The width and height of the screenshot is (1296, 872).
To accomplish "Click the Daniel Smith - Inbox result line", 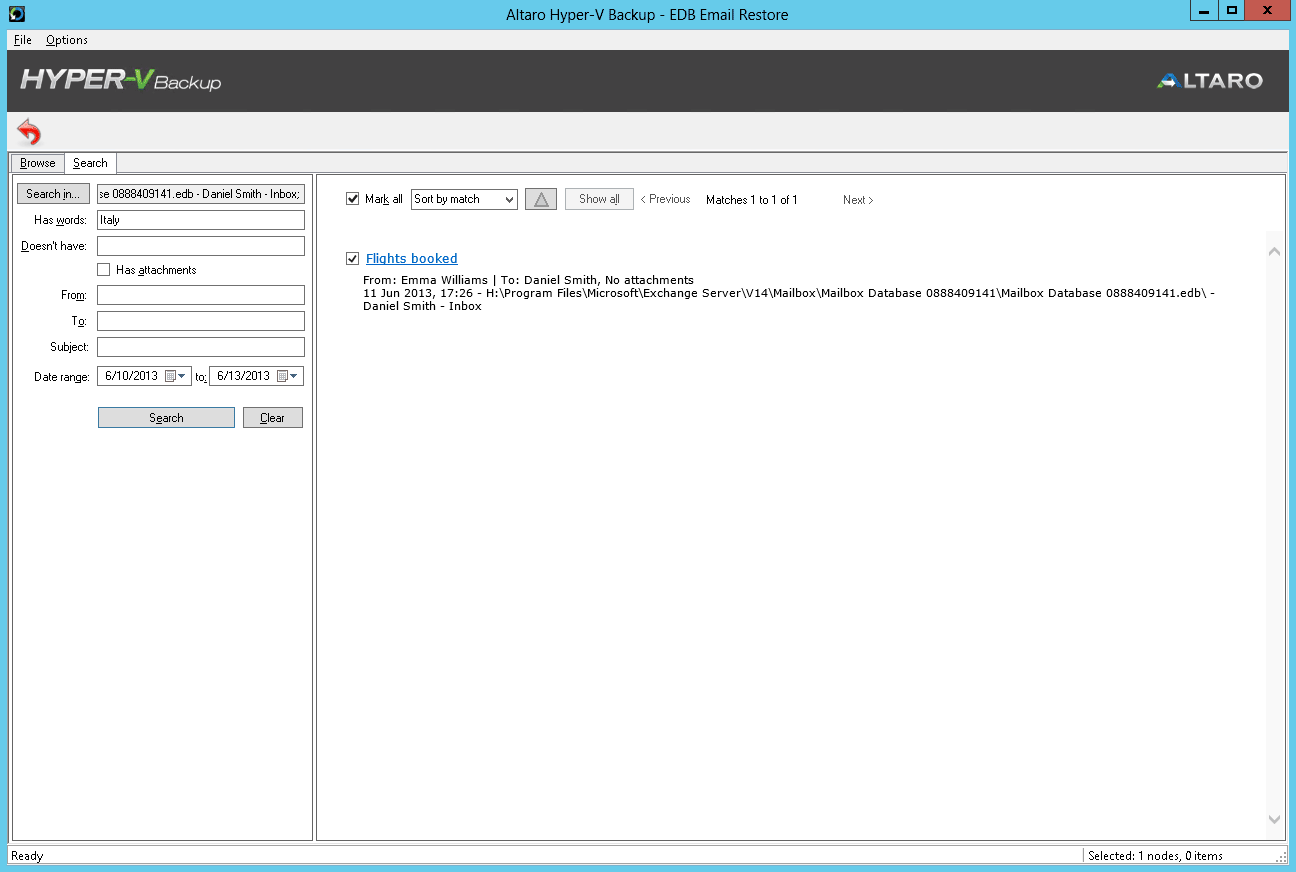I will tap(422, 306).
